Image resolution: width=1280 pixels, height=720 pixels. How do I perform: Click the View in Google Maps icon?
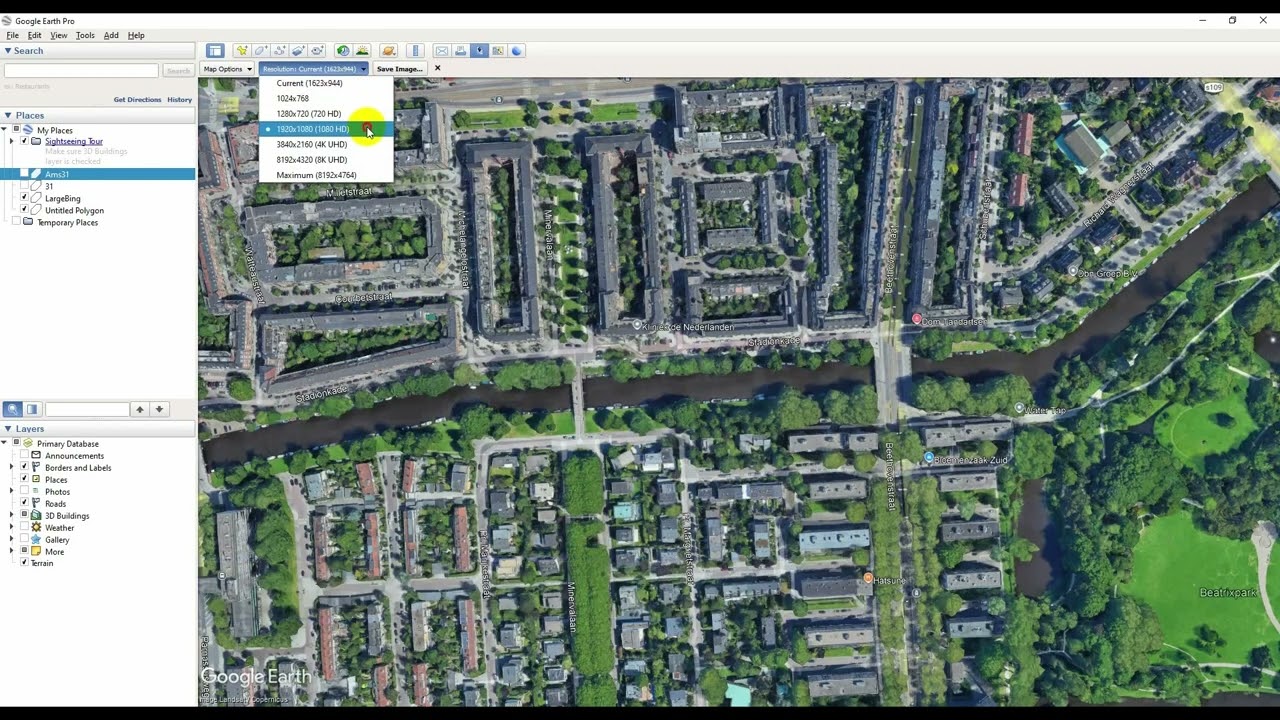[x=498, y=51]
